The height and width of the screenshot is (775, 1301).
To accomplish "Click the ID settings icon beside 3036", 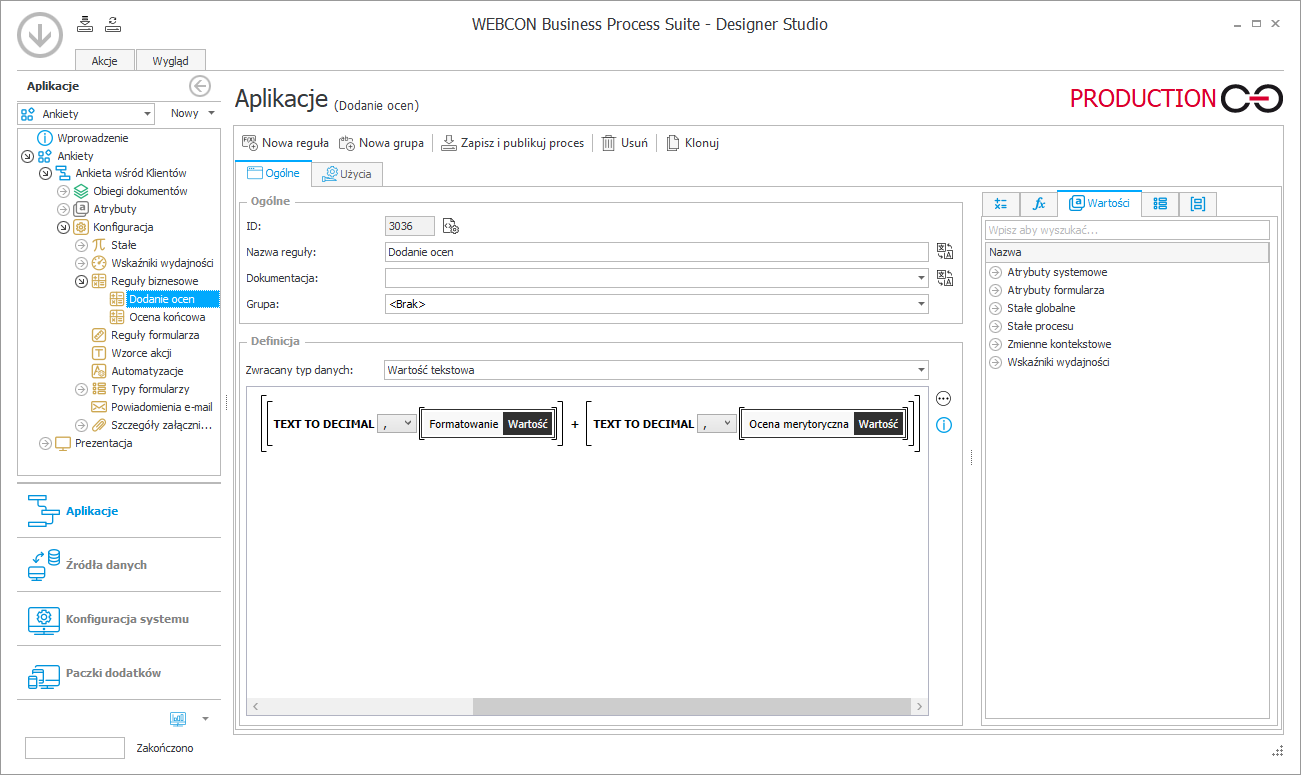I will 450,226.
